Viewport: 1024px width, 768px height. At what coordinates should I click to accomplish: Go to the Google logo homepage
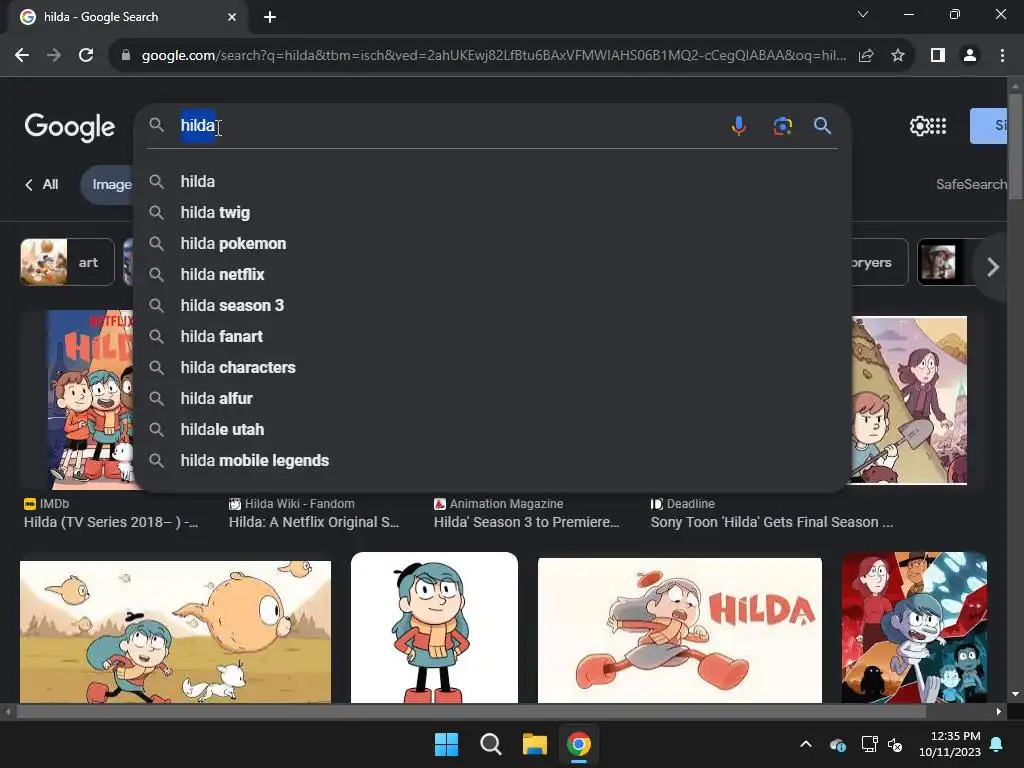(x=70, y=127)
